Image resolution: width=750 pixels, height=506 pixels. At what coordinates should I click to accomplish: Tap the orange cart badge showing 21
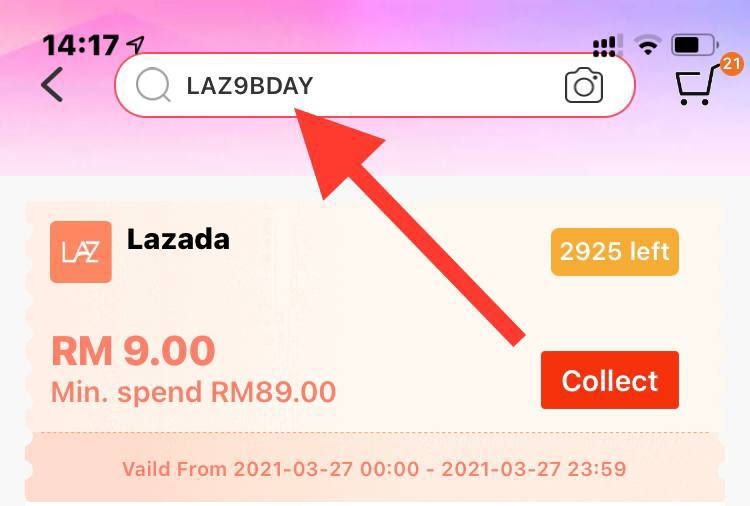[731, 64]
